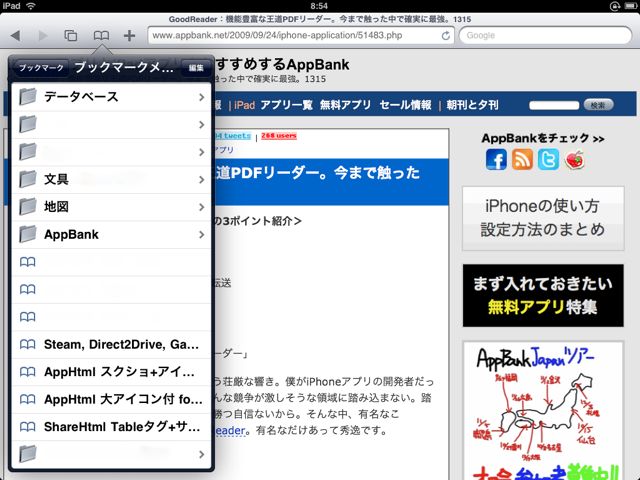Tap the Wi-Fi status icon
The height and width of the screenshot is (480, 640).
(30, 6)
